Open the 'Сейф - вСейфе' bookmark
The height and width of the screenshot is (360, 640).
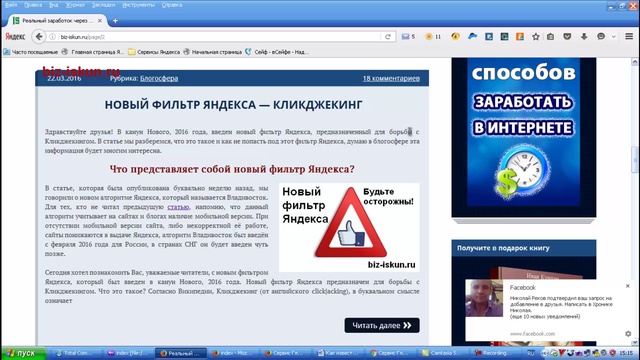pos(277,52)
